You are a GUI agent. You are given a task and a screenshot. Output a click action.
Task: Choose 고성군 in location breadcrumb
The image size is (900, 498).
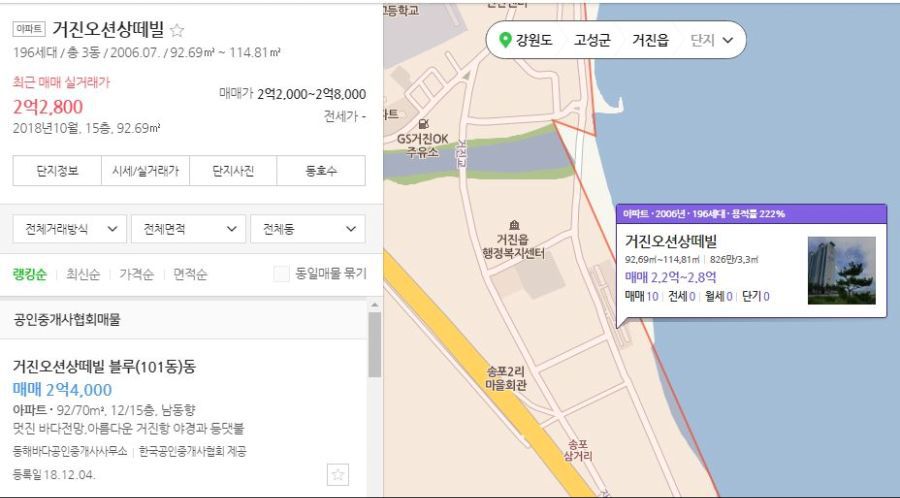[592, 40]
